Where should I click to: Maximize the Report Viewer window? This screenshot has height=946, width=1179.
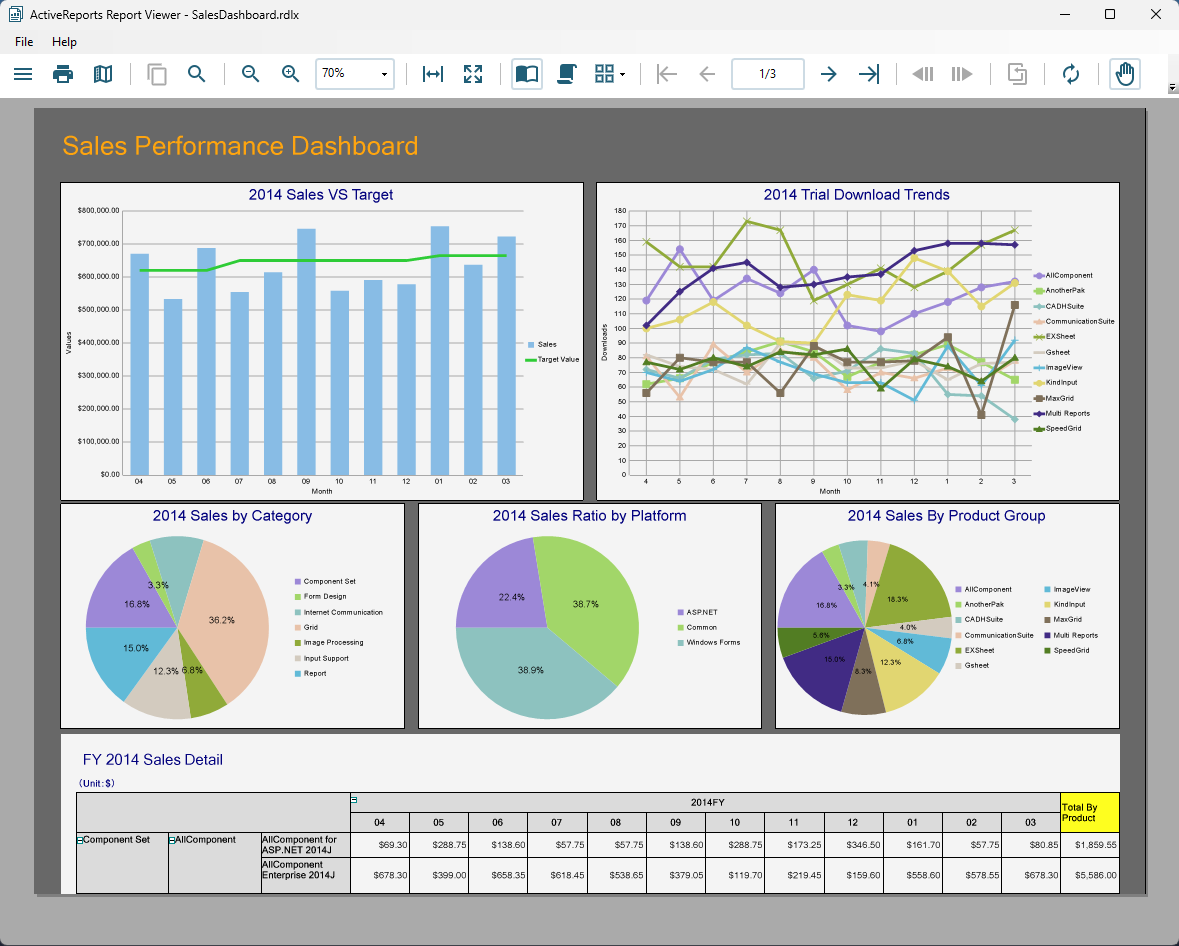click(1110, 14)
